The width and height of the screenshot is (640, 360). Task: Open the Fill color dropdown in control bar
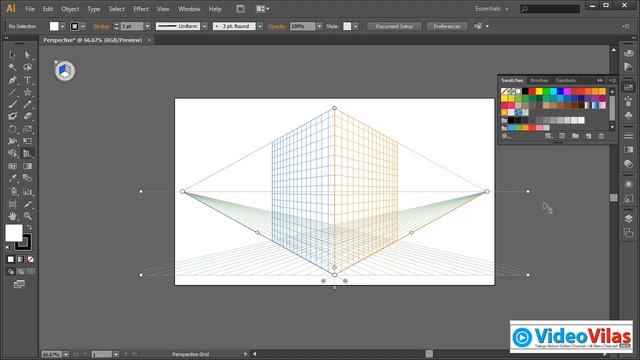pos(63,26)
